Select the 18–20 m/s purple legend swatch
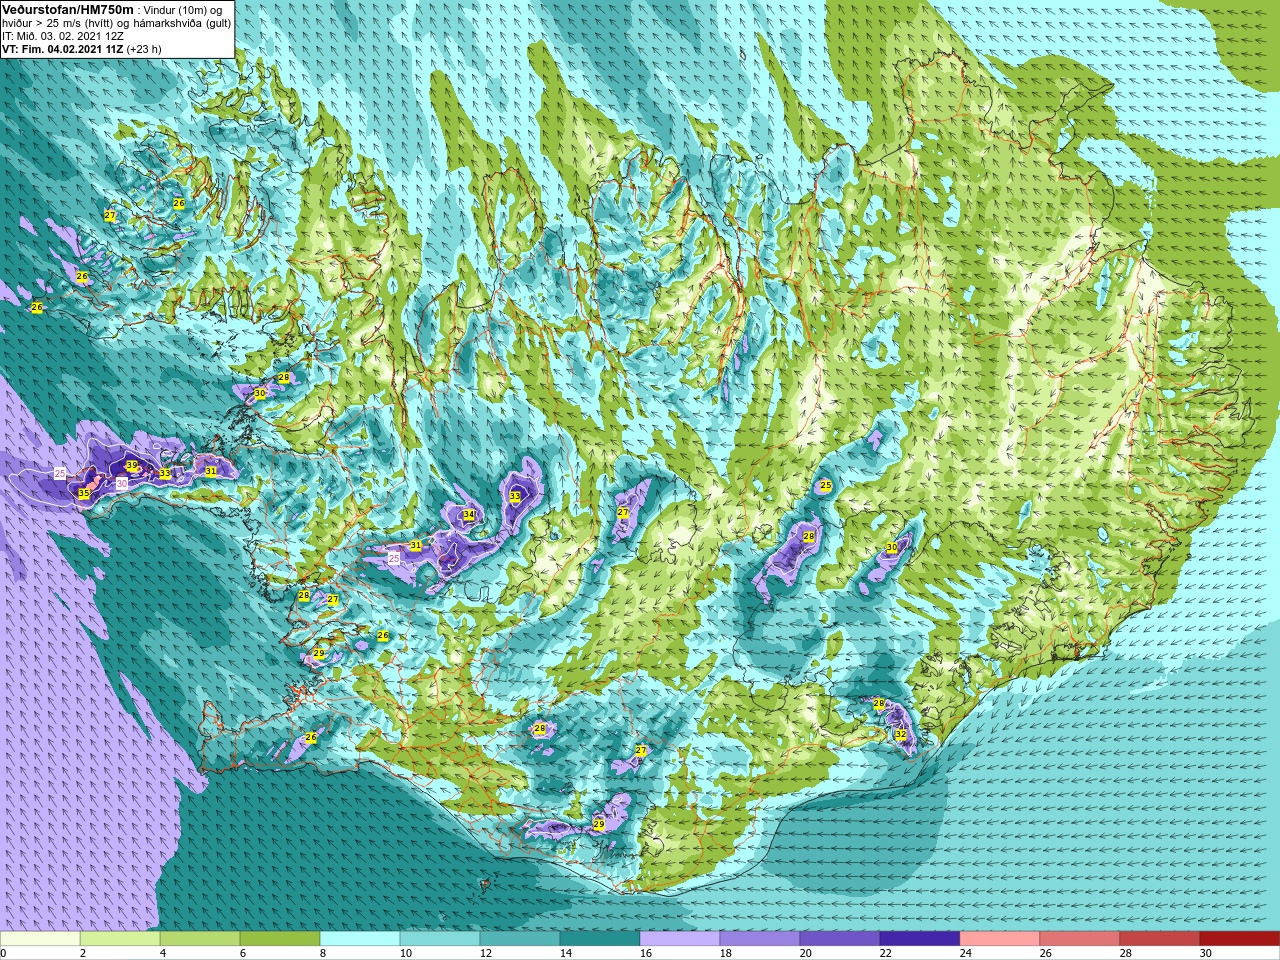This screenshot has height=960, width=1280. (760, 939)
